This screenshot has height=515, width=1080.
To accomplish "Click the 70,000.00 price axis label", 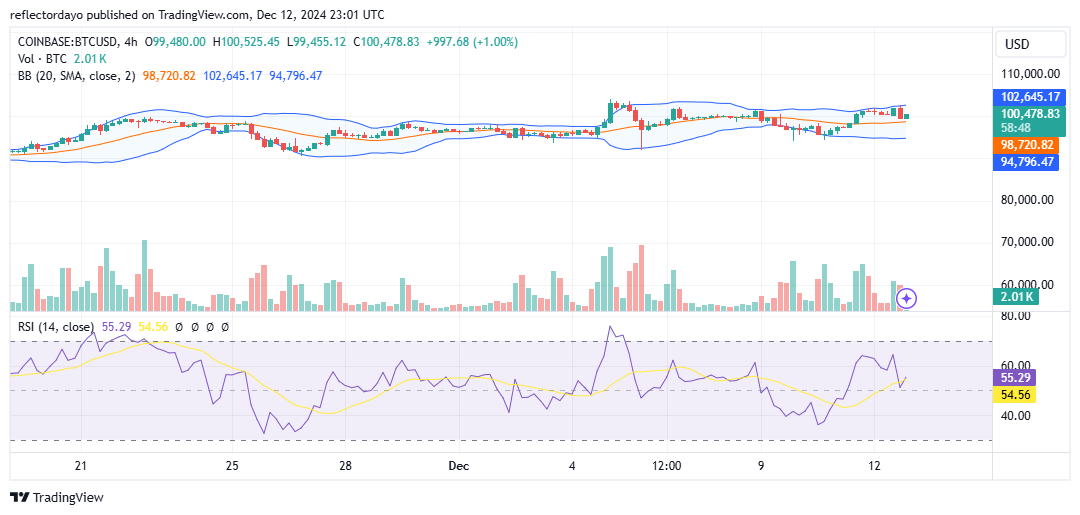I will [x=1028, y=242].
